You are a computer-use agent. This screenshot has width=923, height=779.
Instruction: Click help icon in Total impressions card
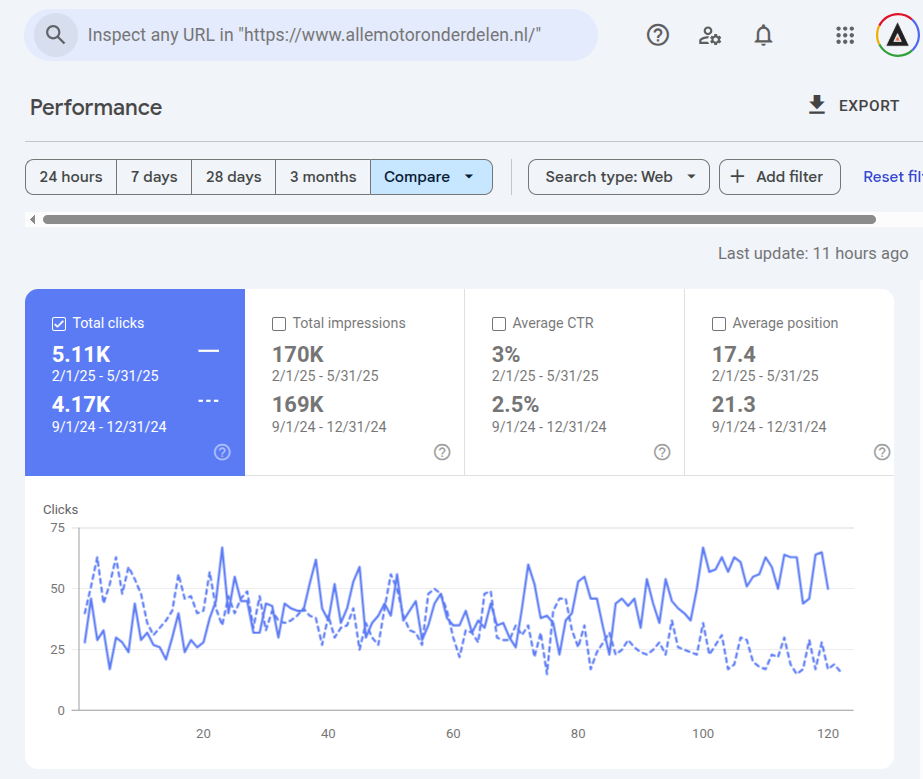(x=442, y=452)
